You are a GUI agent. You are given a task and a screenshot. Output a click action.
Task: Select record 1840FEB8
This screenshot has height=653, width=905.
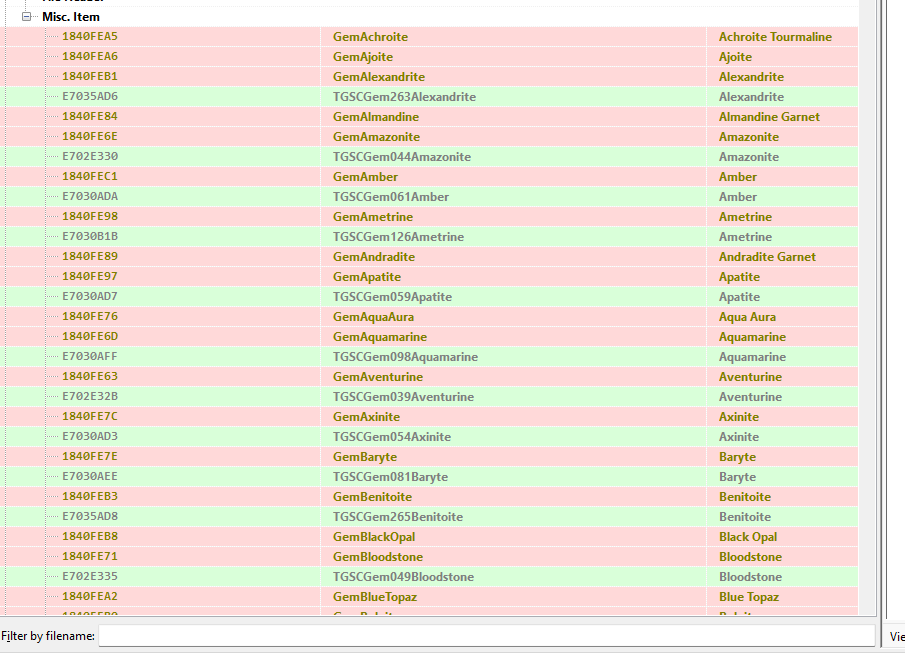click(89, 536)
